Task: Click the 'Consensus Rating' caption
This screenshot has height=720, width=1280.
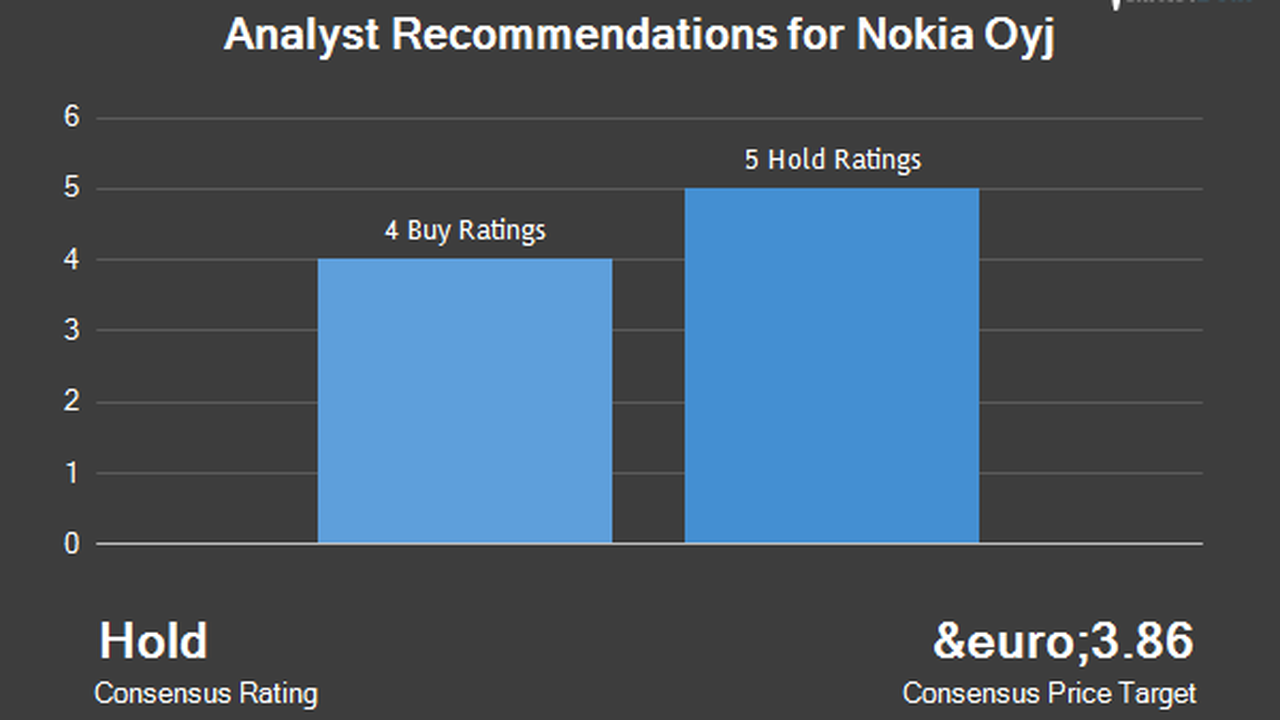Action: pos(206,693)
